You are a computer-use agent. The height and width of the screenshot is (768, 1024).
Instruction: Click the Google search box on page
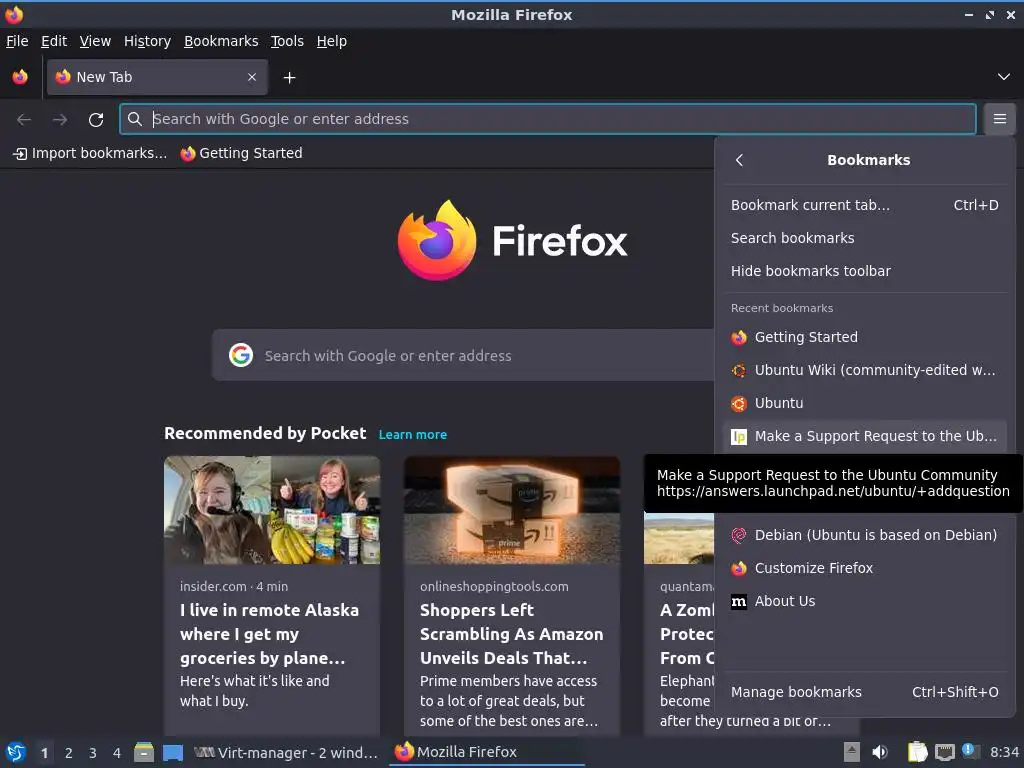(x=464, y=356)
